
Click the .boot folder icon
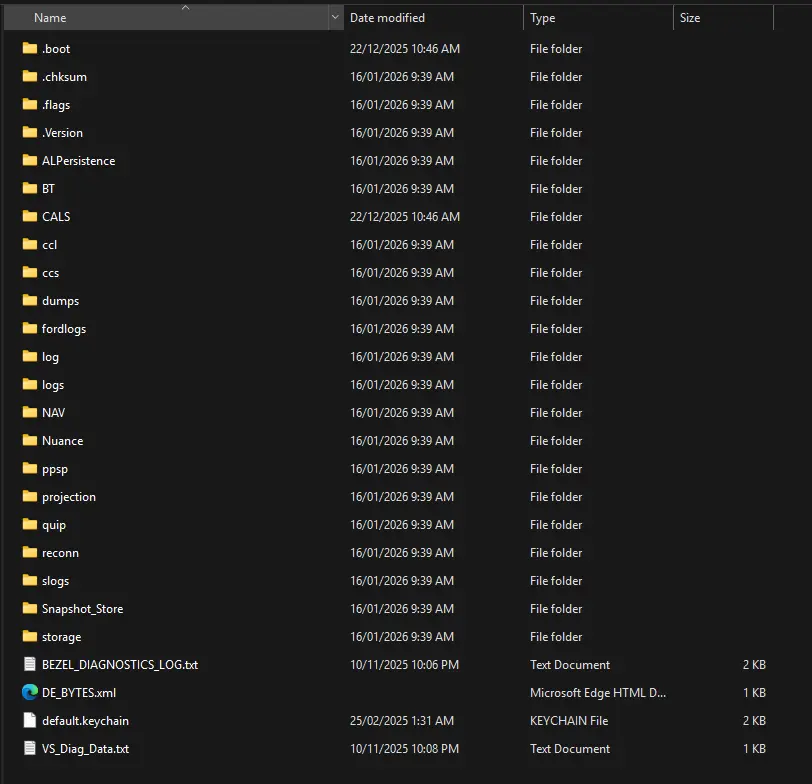(x=30, y=48)
